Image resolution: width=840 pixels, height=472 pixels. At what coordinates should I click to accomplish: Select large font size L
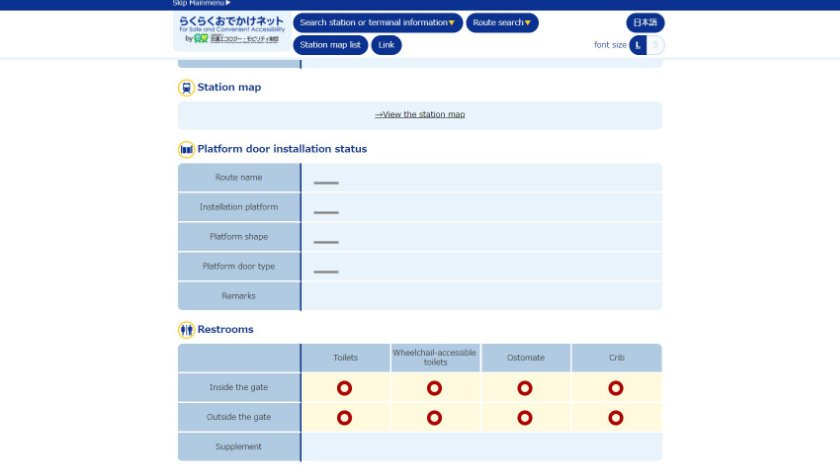[x=638, y=45]
